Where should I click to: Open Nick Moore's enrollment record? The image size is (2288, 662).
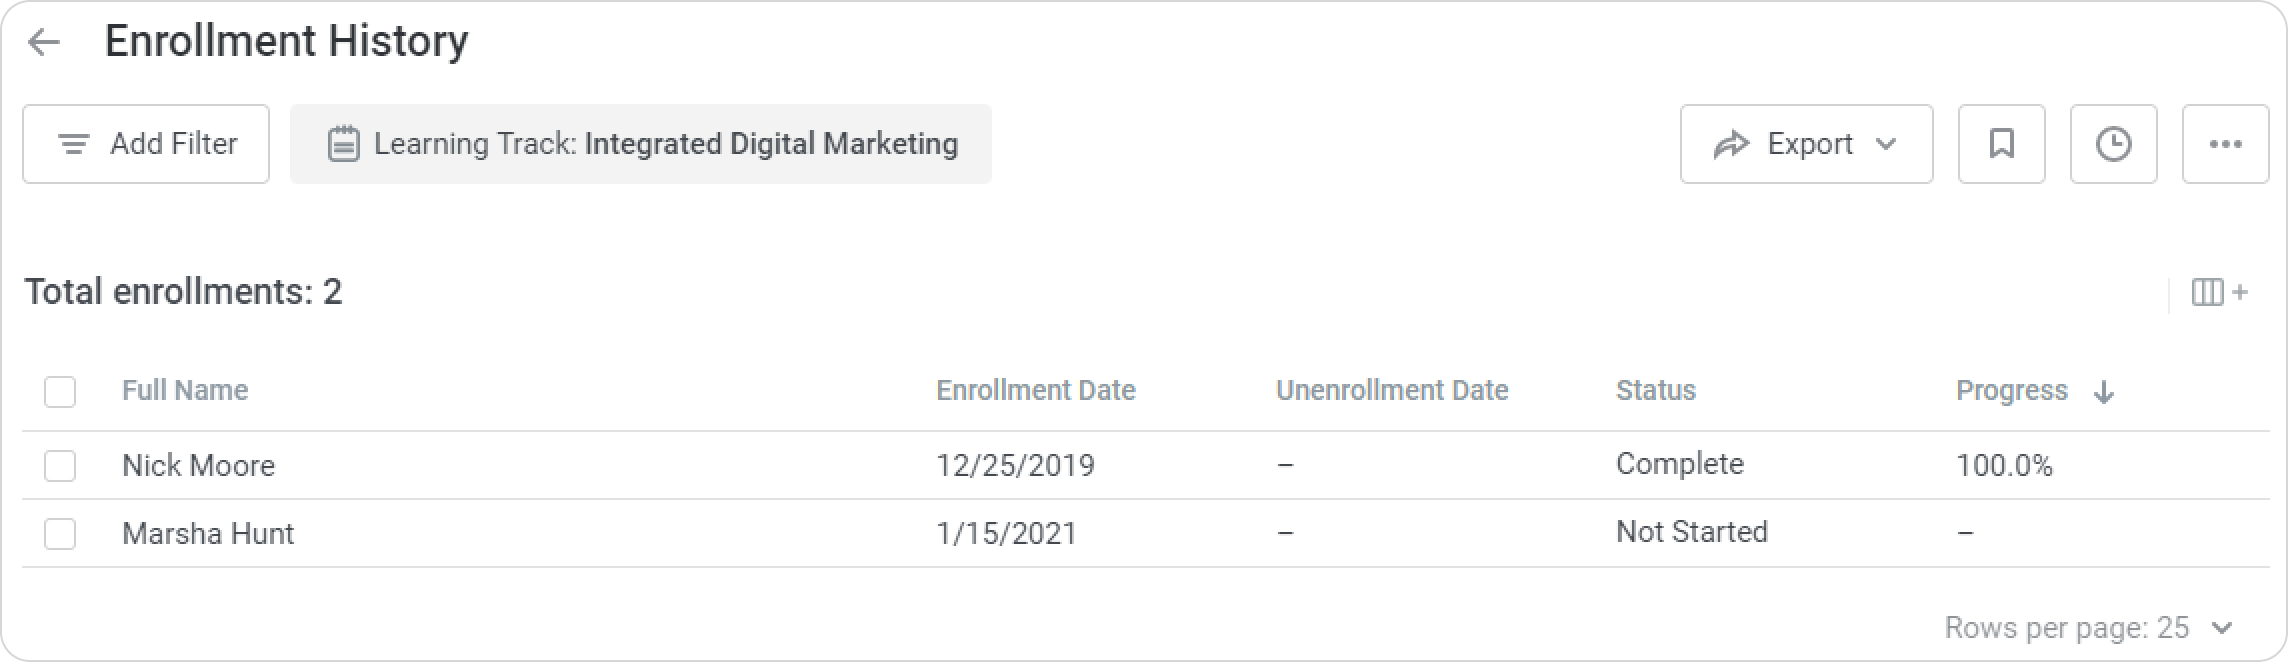pos(198,465)
